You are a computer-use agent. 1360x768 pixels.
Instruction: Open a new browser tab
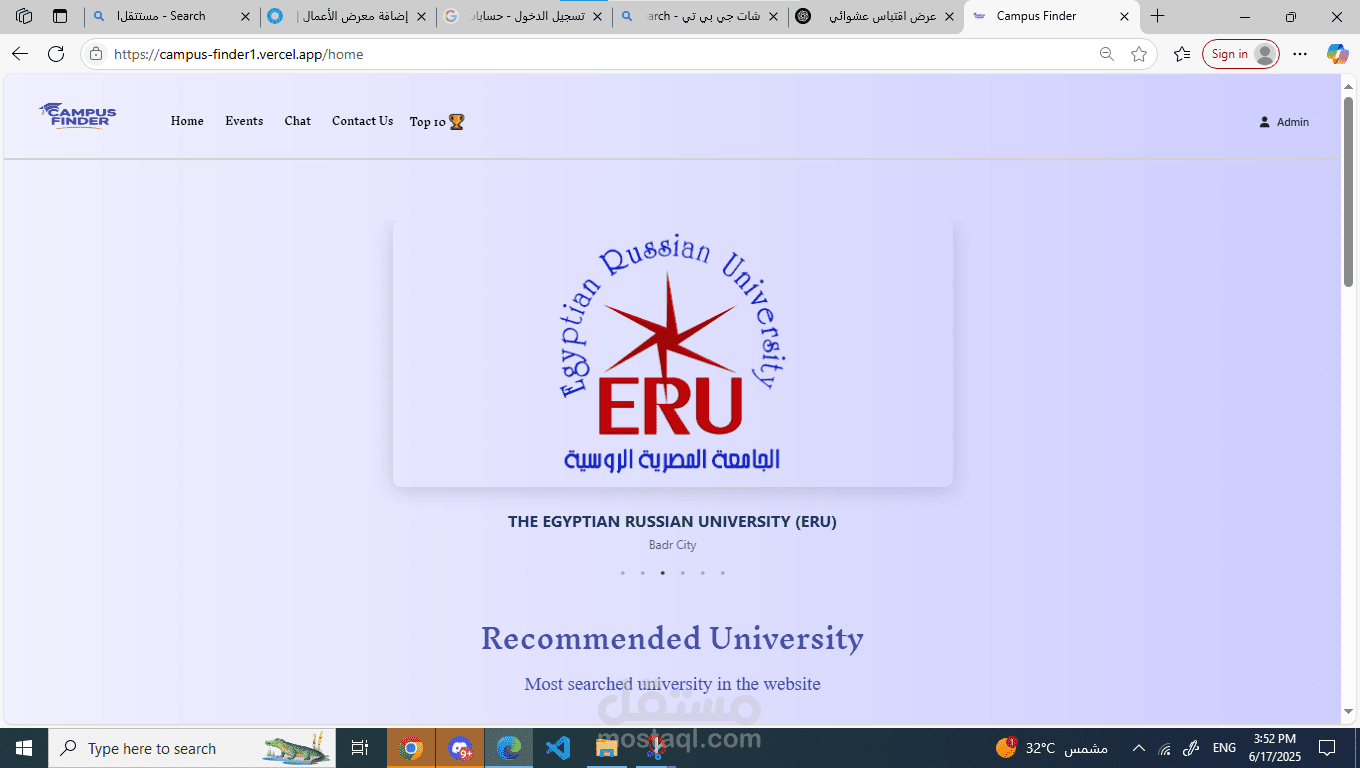[1157, 16]
